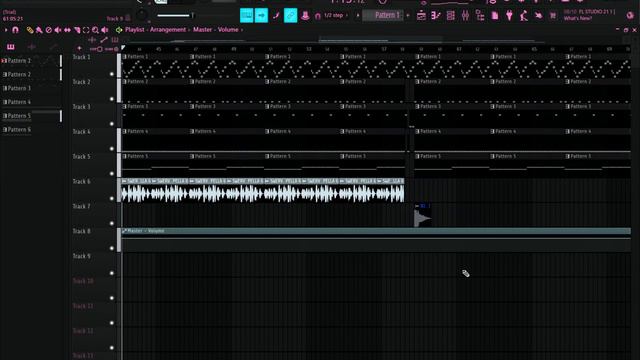Click multilink to controllers icon
This screenshot has height=360, width=640.
[x=305, y=16]
